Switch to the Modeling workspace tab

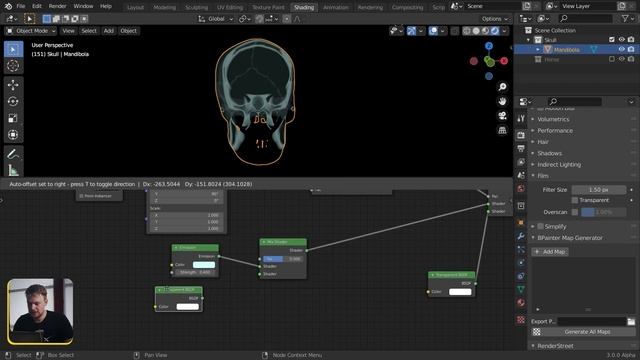click(x=164, y=7)
